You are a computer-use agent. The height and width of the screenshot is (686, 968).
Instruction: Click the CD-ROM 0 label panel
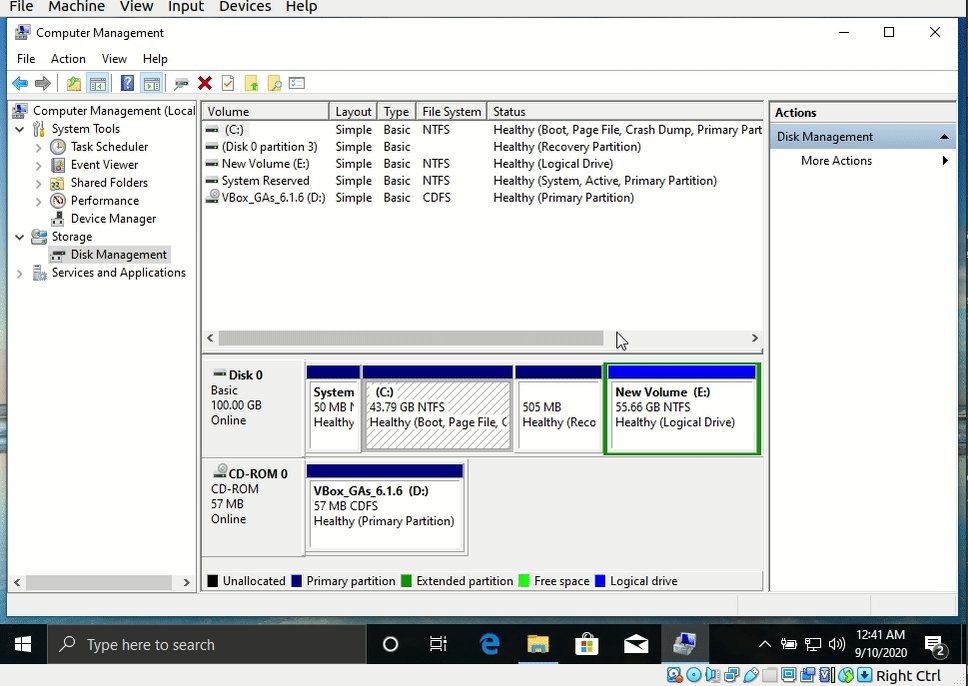tap(253, 508)
